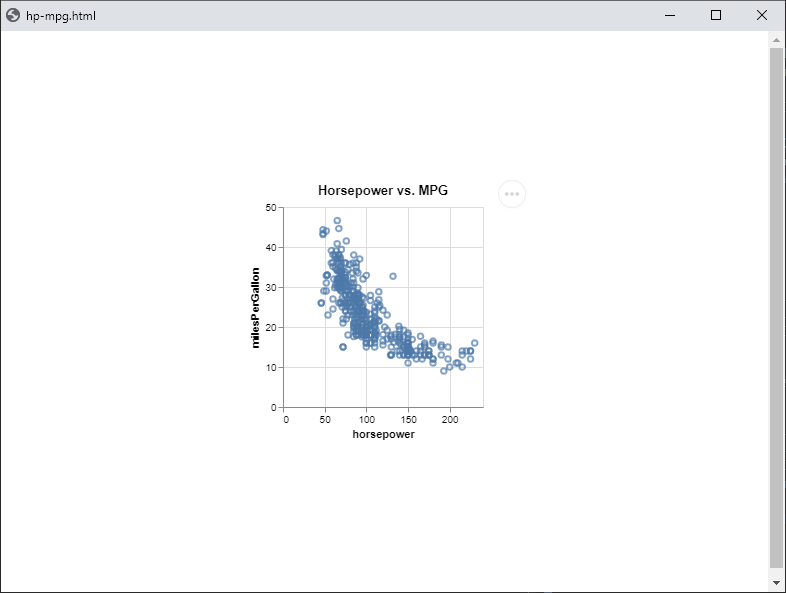786x593 pixels.
Task: Minimize the hp-mpg.html window
Action: pos(669,15)
